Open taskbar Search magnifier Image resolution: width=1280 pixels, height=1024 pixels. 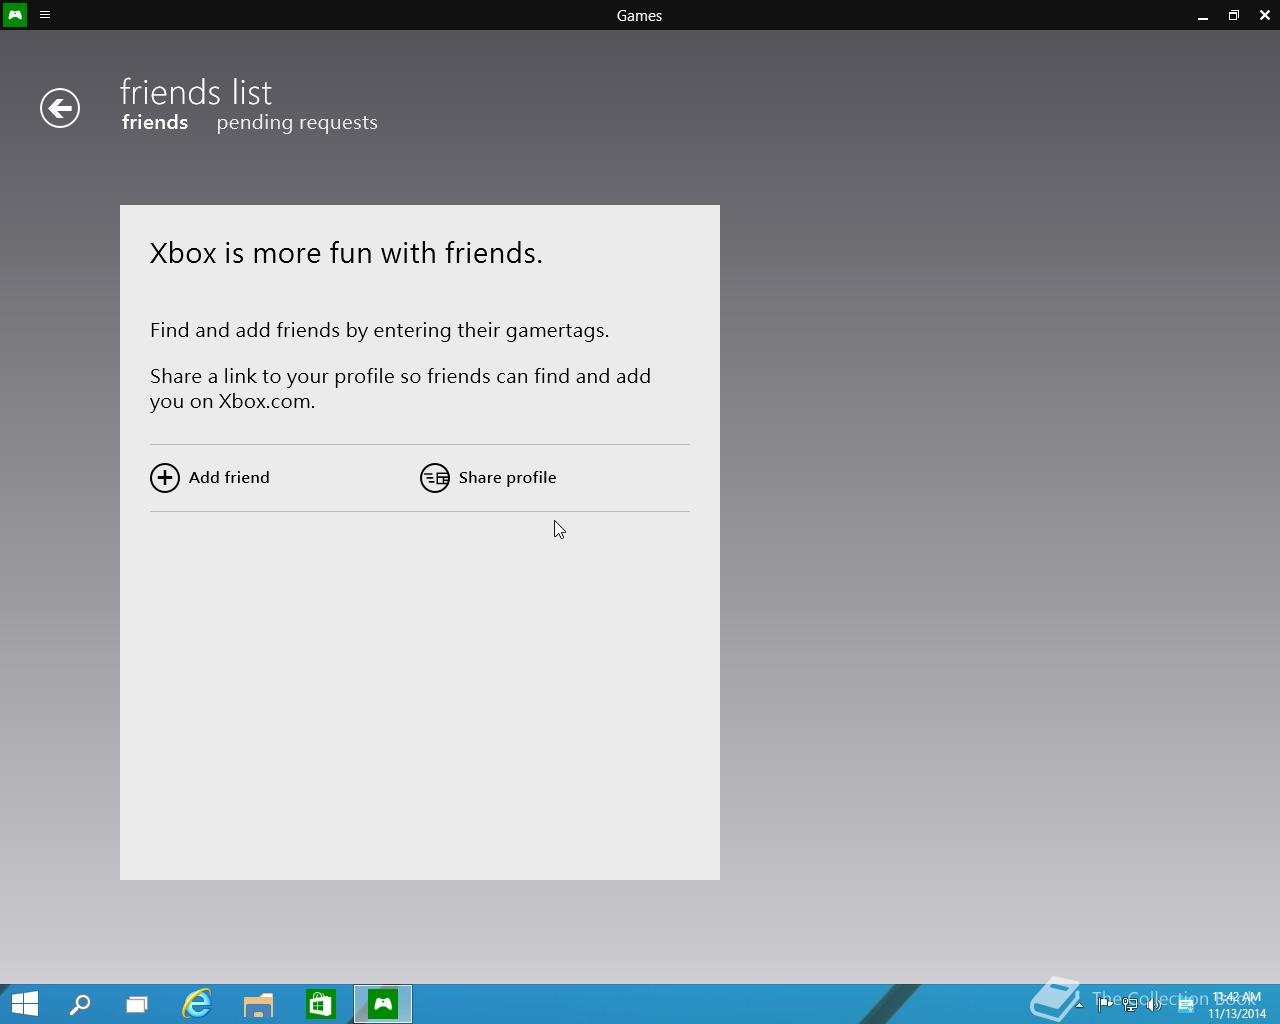[x=80, y=1004]
